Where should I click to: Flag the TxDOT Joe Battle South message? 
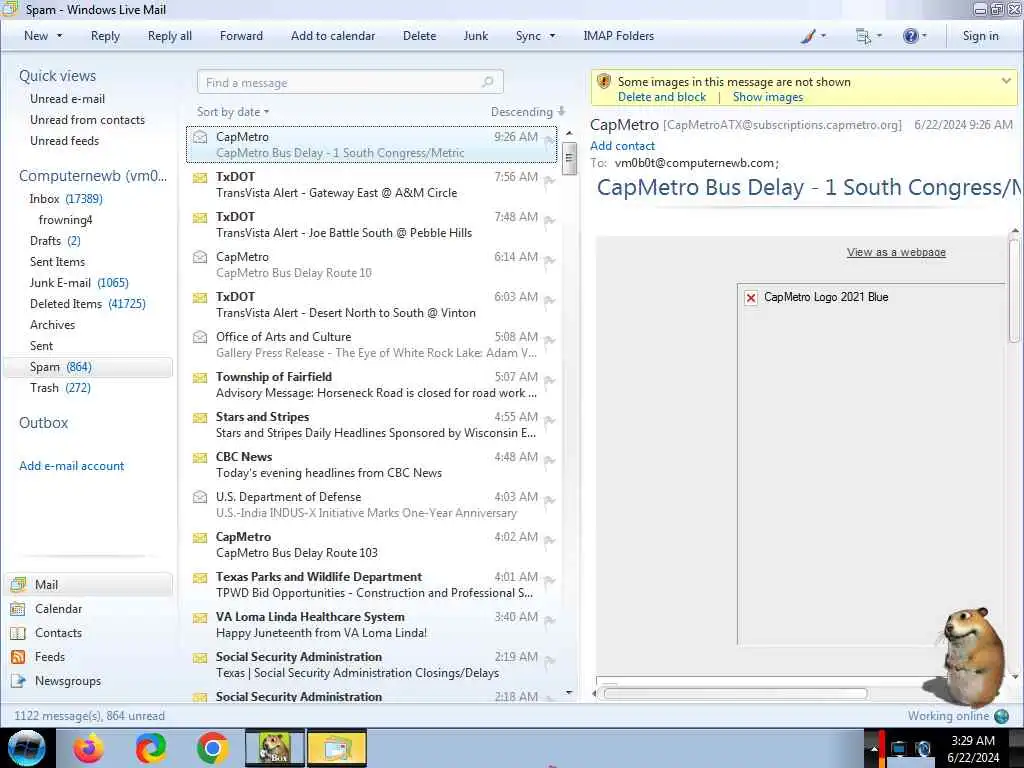click(x=549, y=221)
